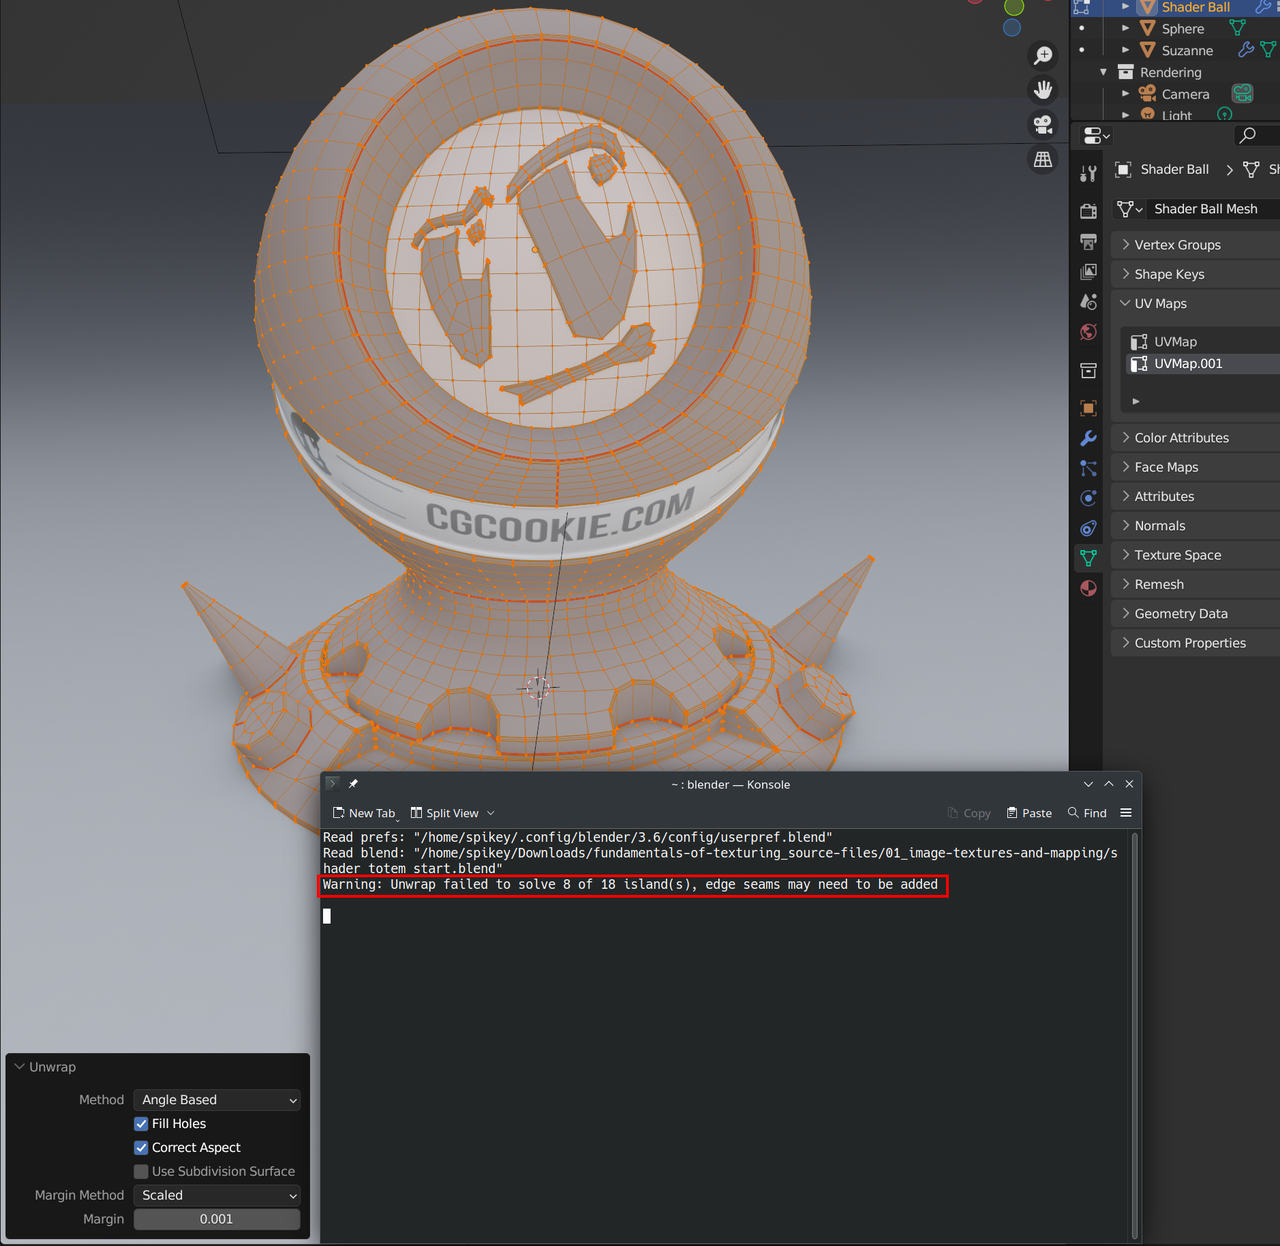Open the Collection properties tab
This screenshot has height=1246, width=1280.
click(1089, 371)
